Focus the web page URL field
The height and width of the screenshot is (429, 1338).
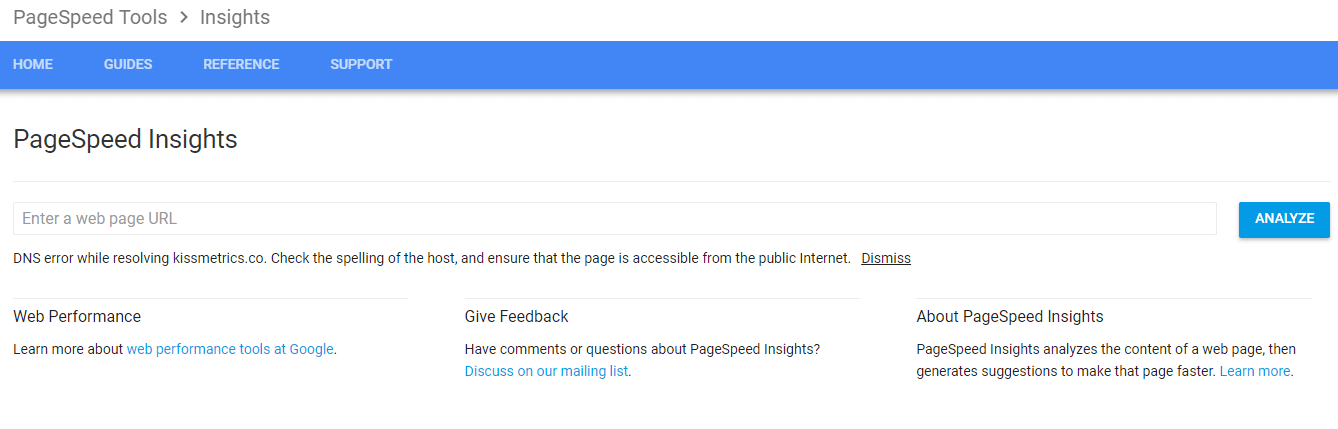[x=614, y=218]
